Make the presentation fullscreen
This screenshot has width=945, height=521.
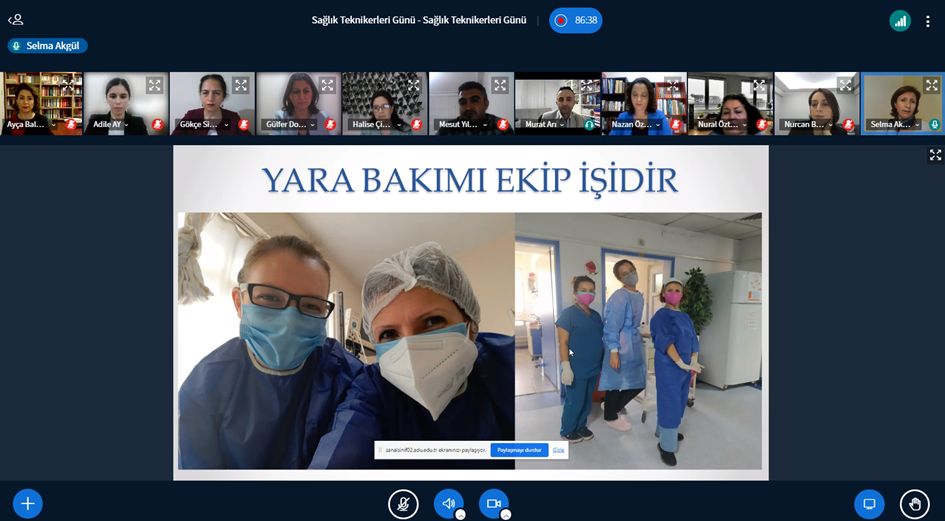pyautogui.click(x=935, y=155)
